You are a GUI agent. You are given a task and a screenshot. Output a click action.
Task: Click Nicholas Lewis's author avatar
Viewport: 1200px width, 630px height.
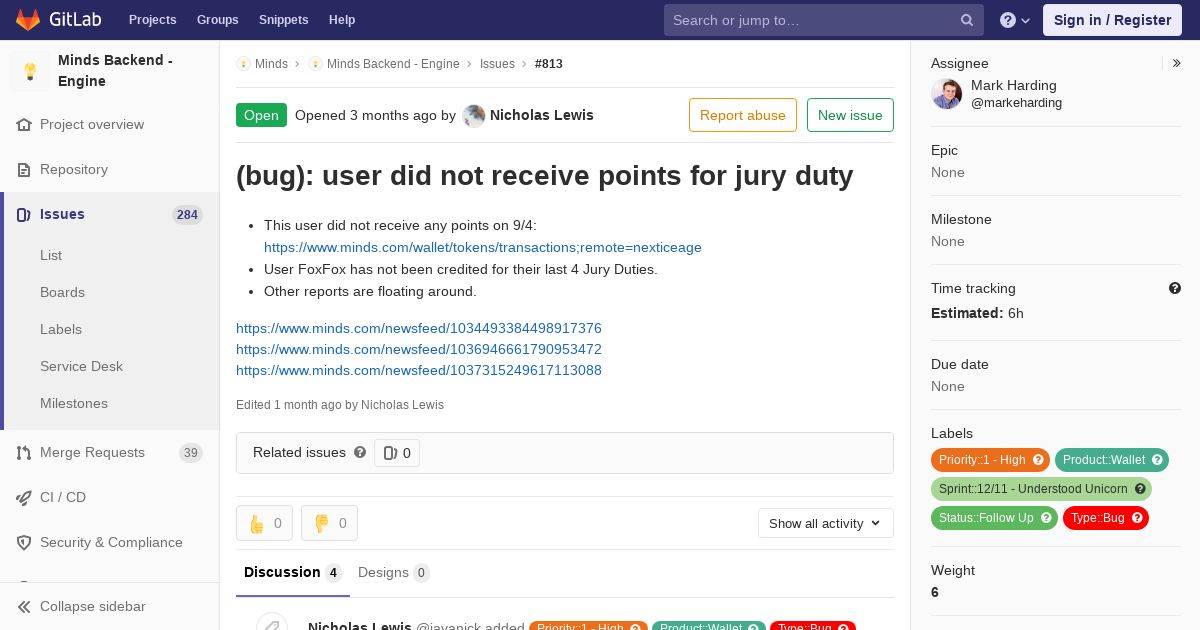pos(474,116)
